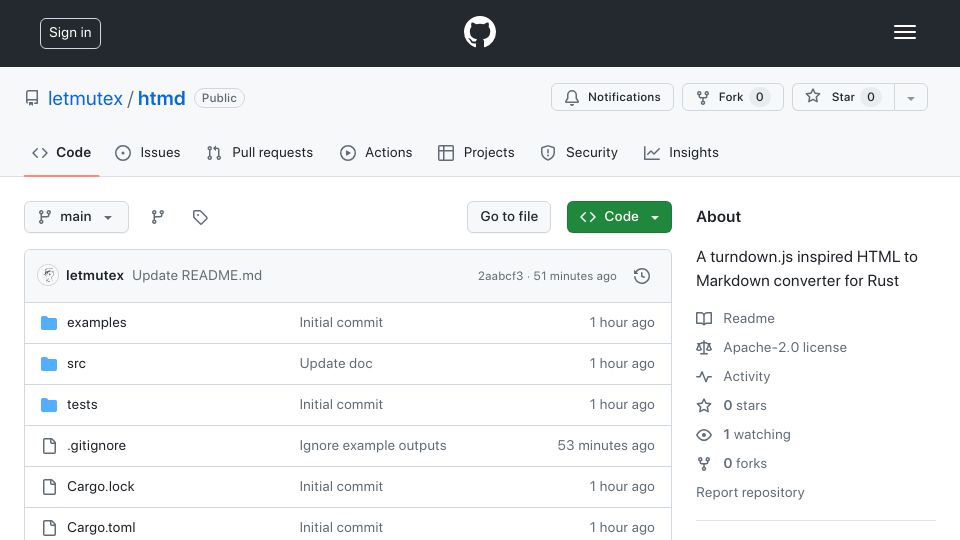
Task: Open Initial commit message for tests row
Action: [341, 405]
